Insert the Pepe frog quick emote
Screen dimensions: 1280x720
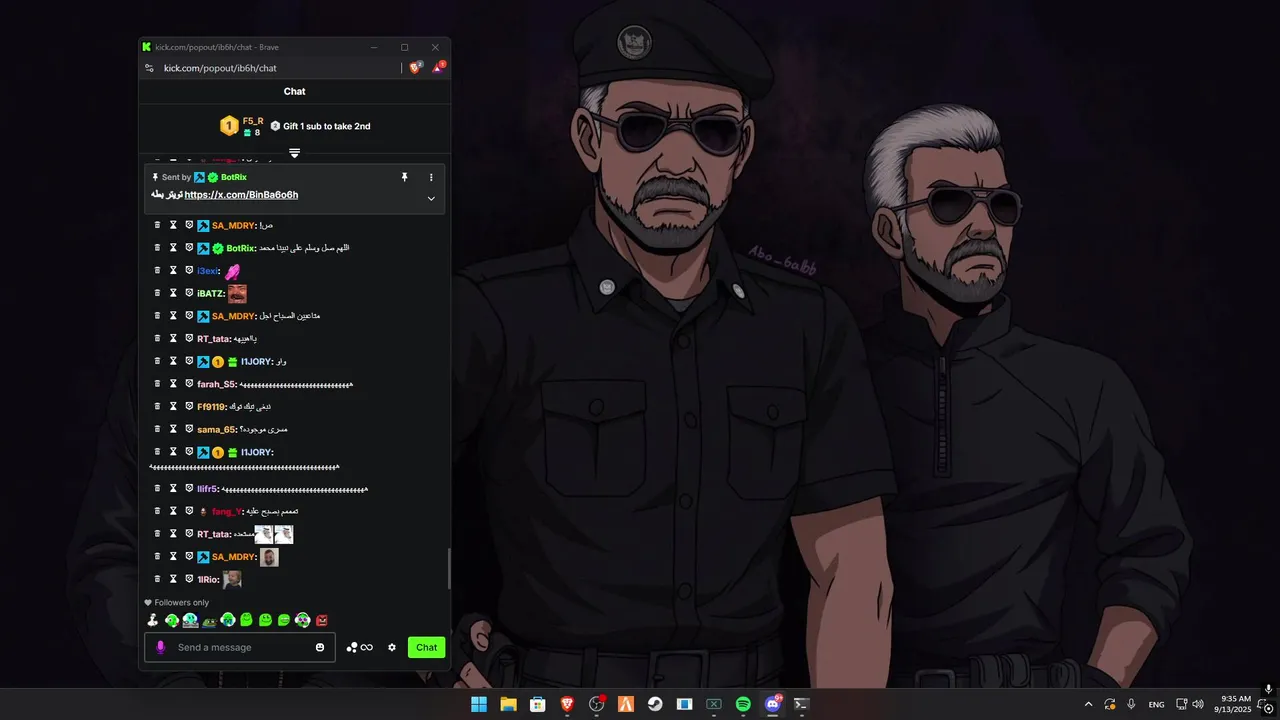coord(209,620)
